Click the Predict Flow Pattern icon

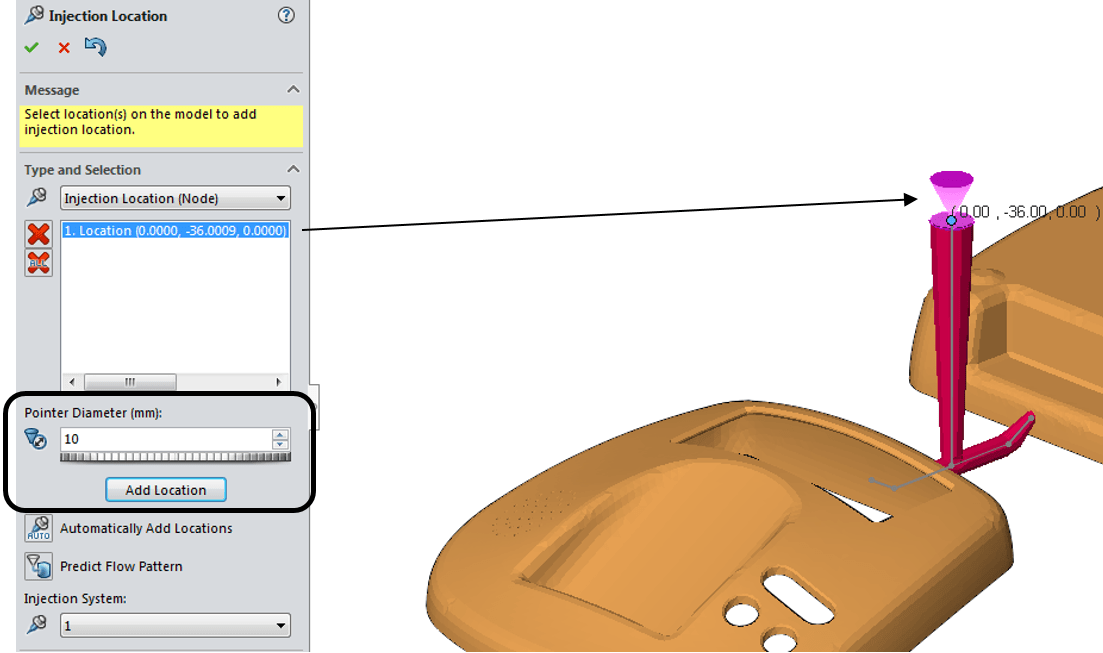[39, 566]
